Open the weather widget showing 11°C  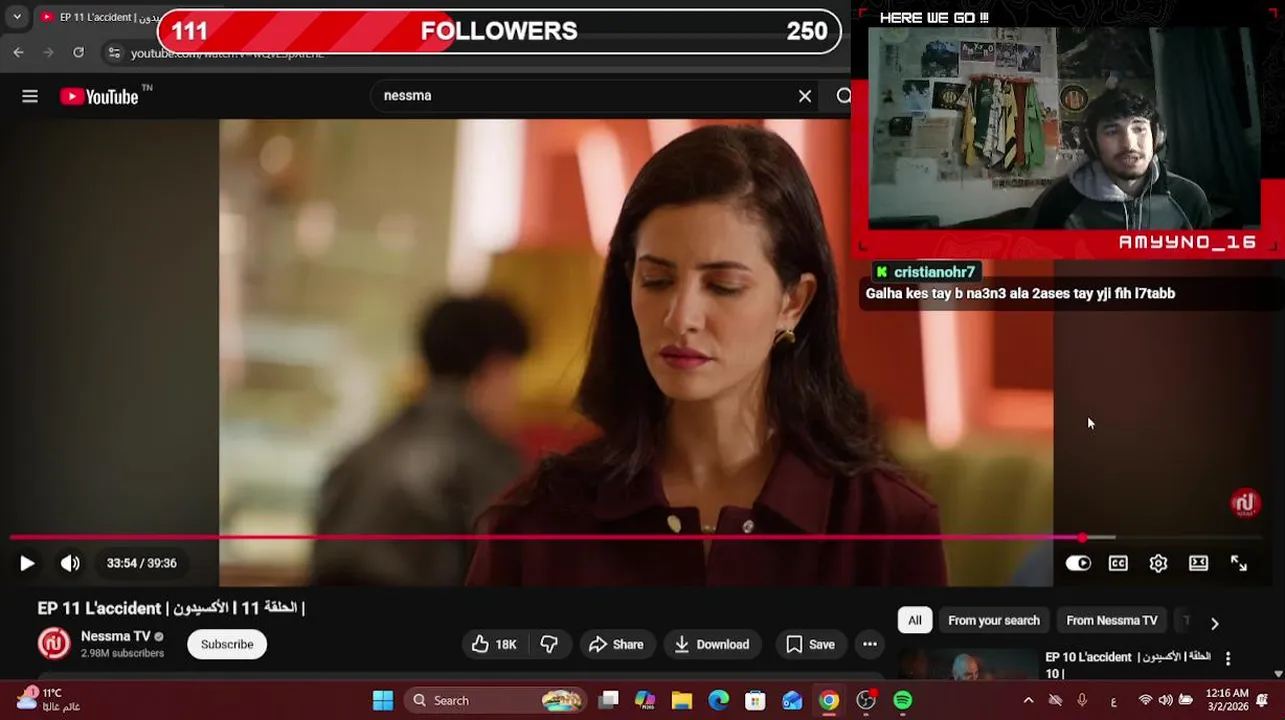pos(49,699)
